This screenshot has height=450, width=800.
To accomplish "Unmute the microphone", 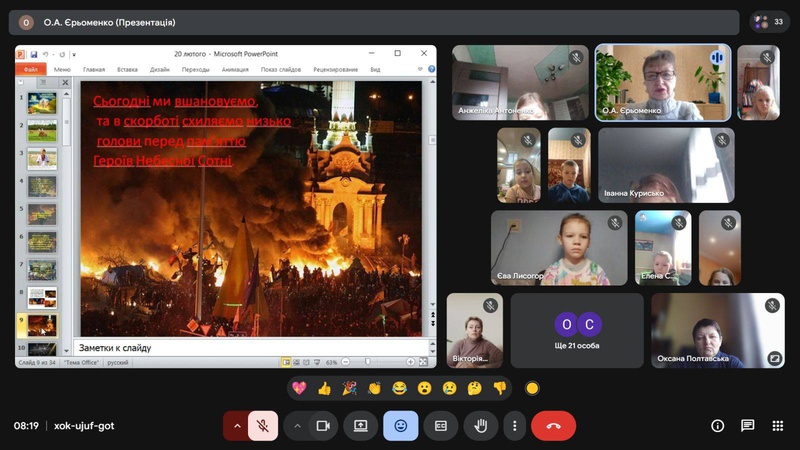I will 263,426.
